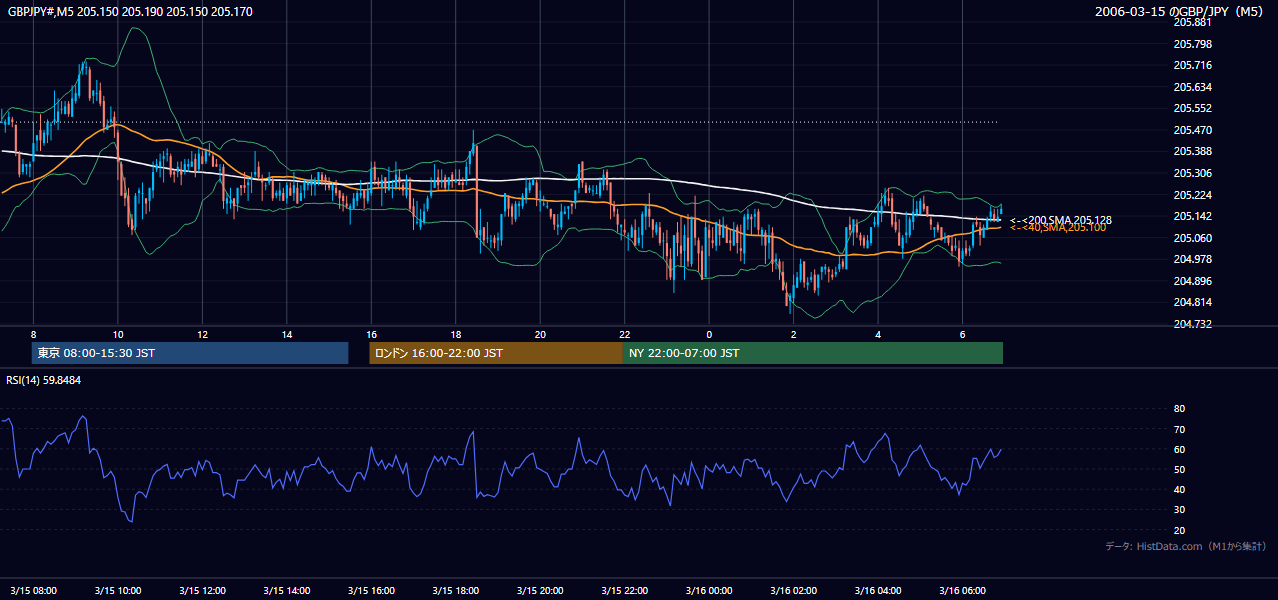Click price scale value 205.388
The width and height of the screenshot is (1278, 600).
[x=1192, y=151]
